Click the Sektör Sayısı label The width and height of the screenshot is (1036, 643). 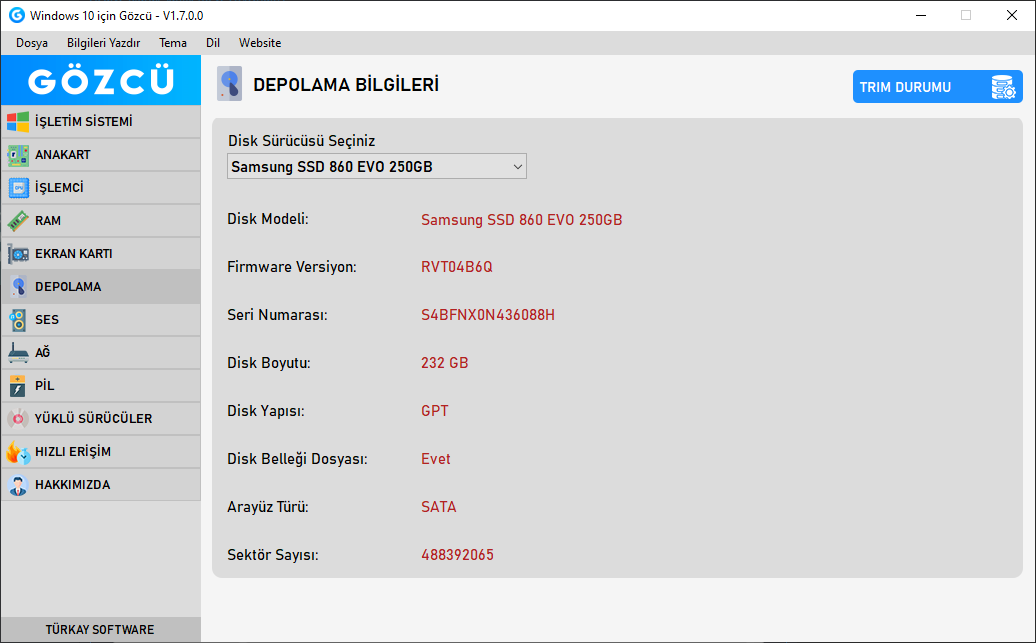[x=273, y=555]
